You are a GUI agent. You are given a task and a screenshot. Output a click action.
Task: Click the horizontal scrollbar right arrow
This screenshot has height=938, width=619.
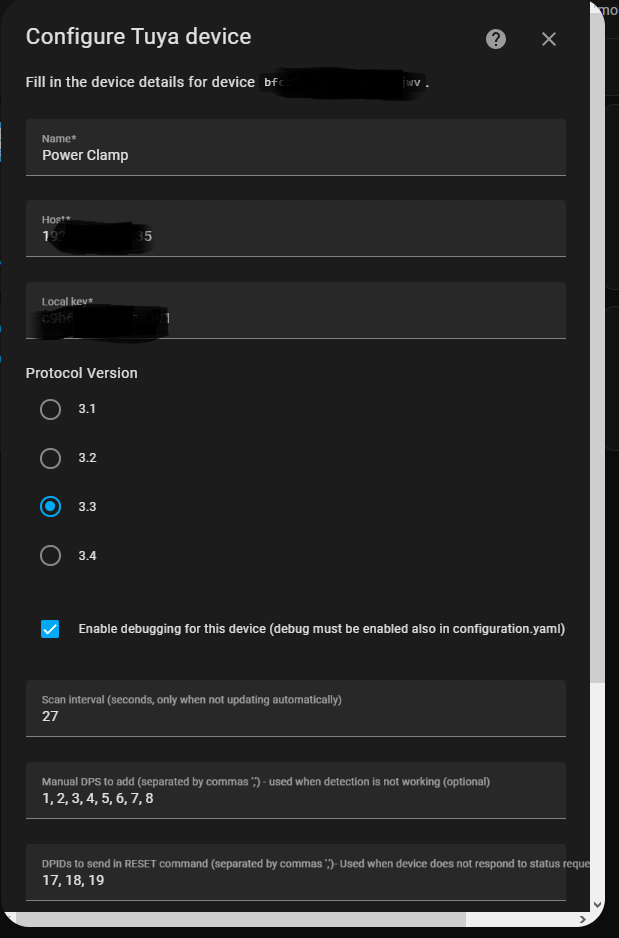click(580, 918)
